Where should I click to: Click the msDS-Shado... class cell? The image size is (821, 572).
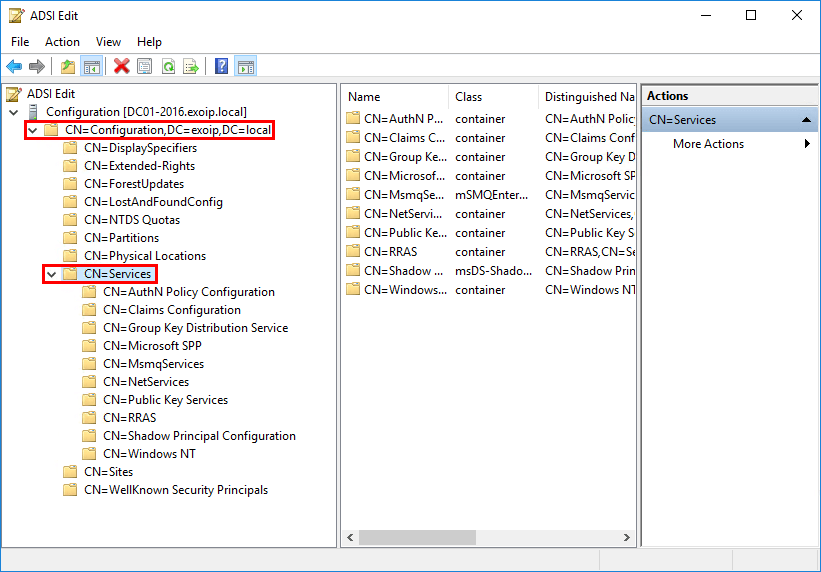[493, 271]
